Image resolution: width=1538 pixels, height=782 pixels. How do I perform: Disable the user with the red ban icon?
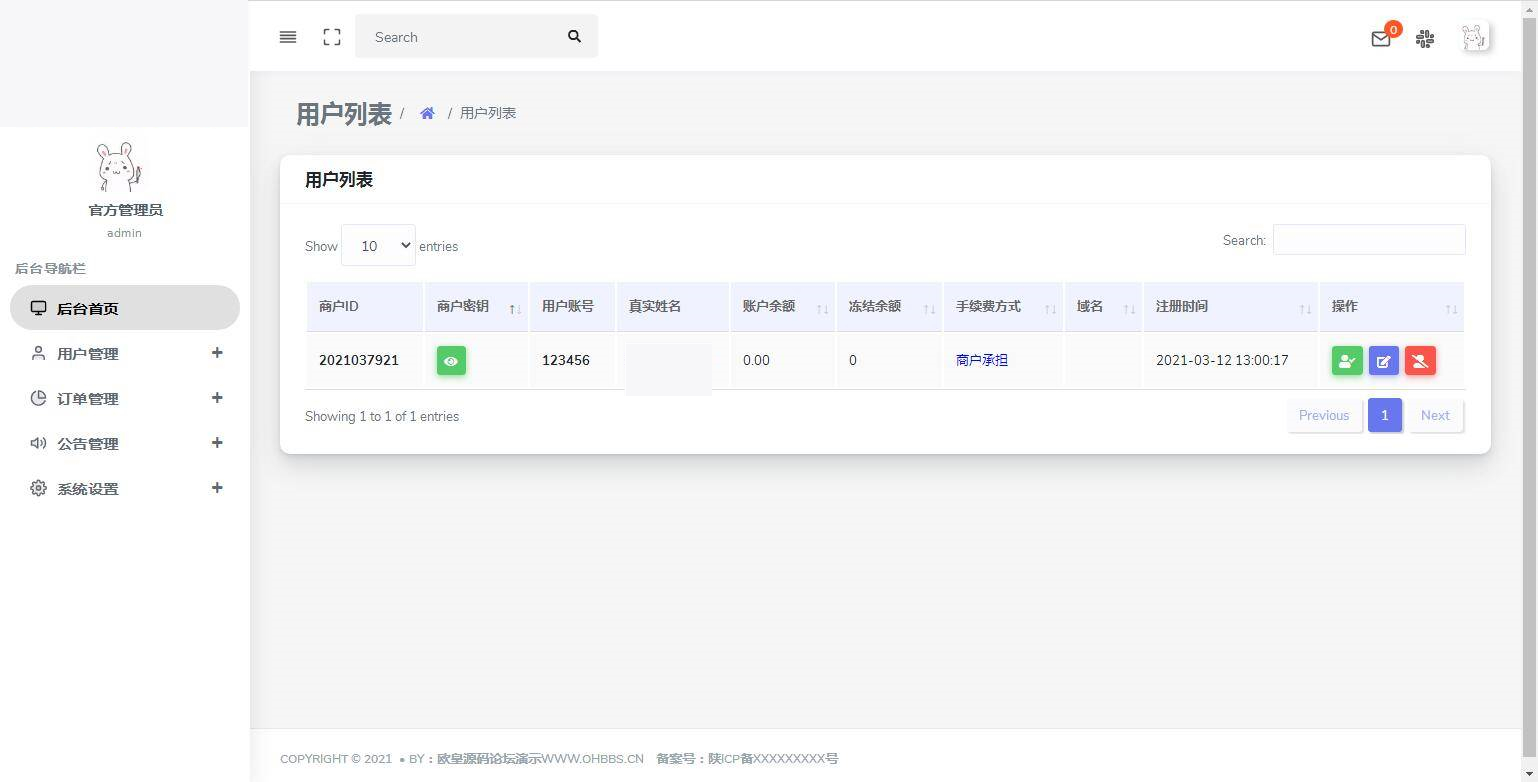(x=1420, y=361)
